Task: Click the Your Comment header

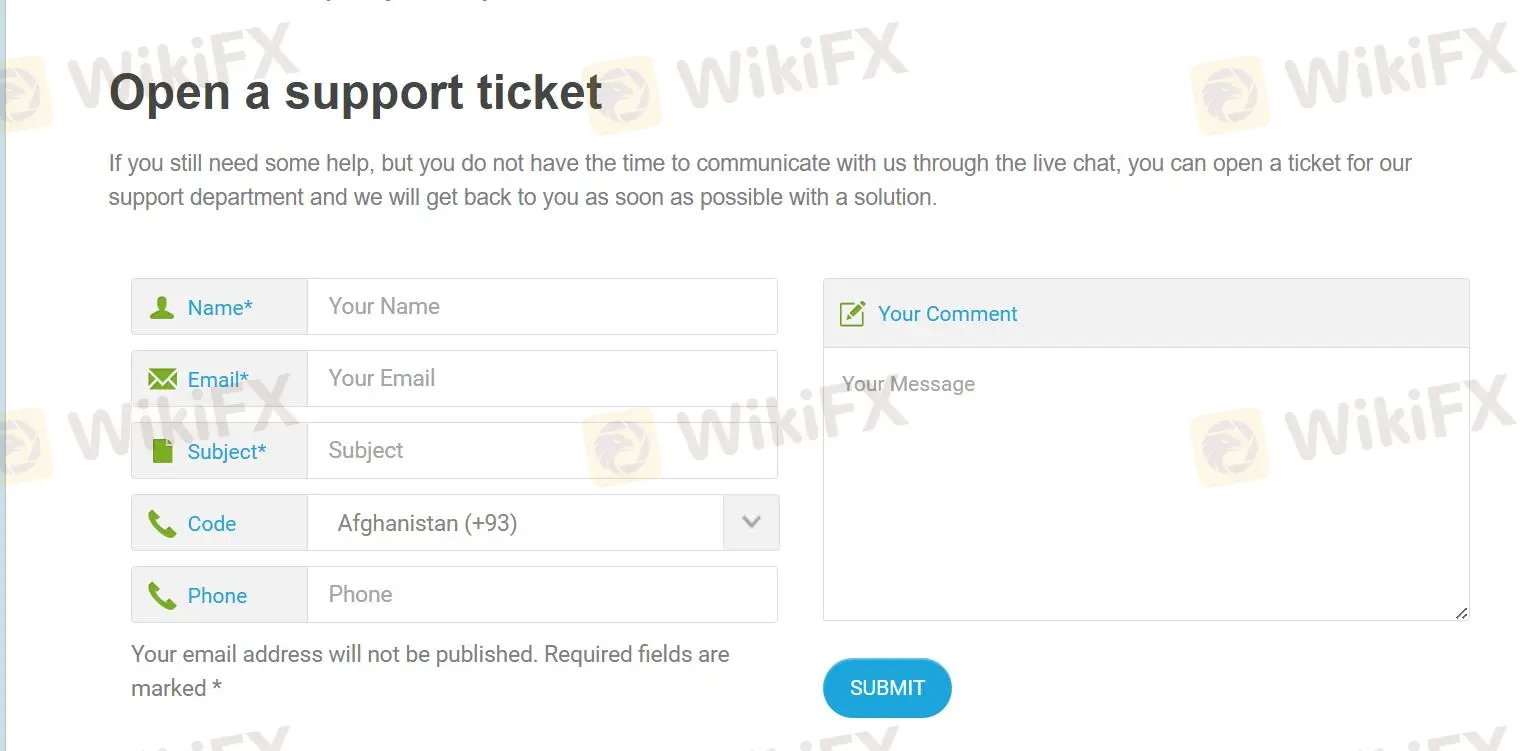Action: pos(947,313)
